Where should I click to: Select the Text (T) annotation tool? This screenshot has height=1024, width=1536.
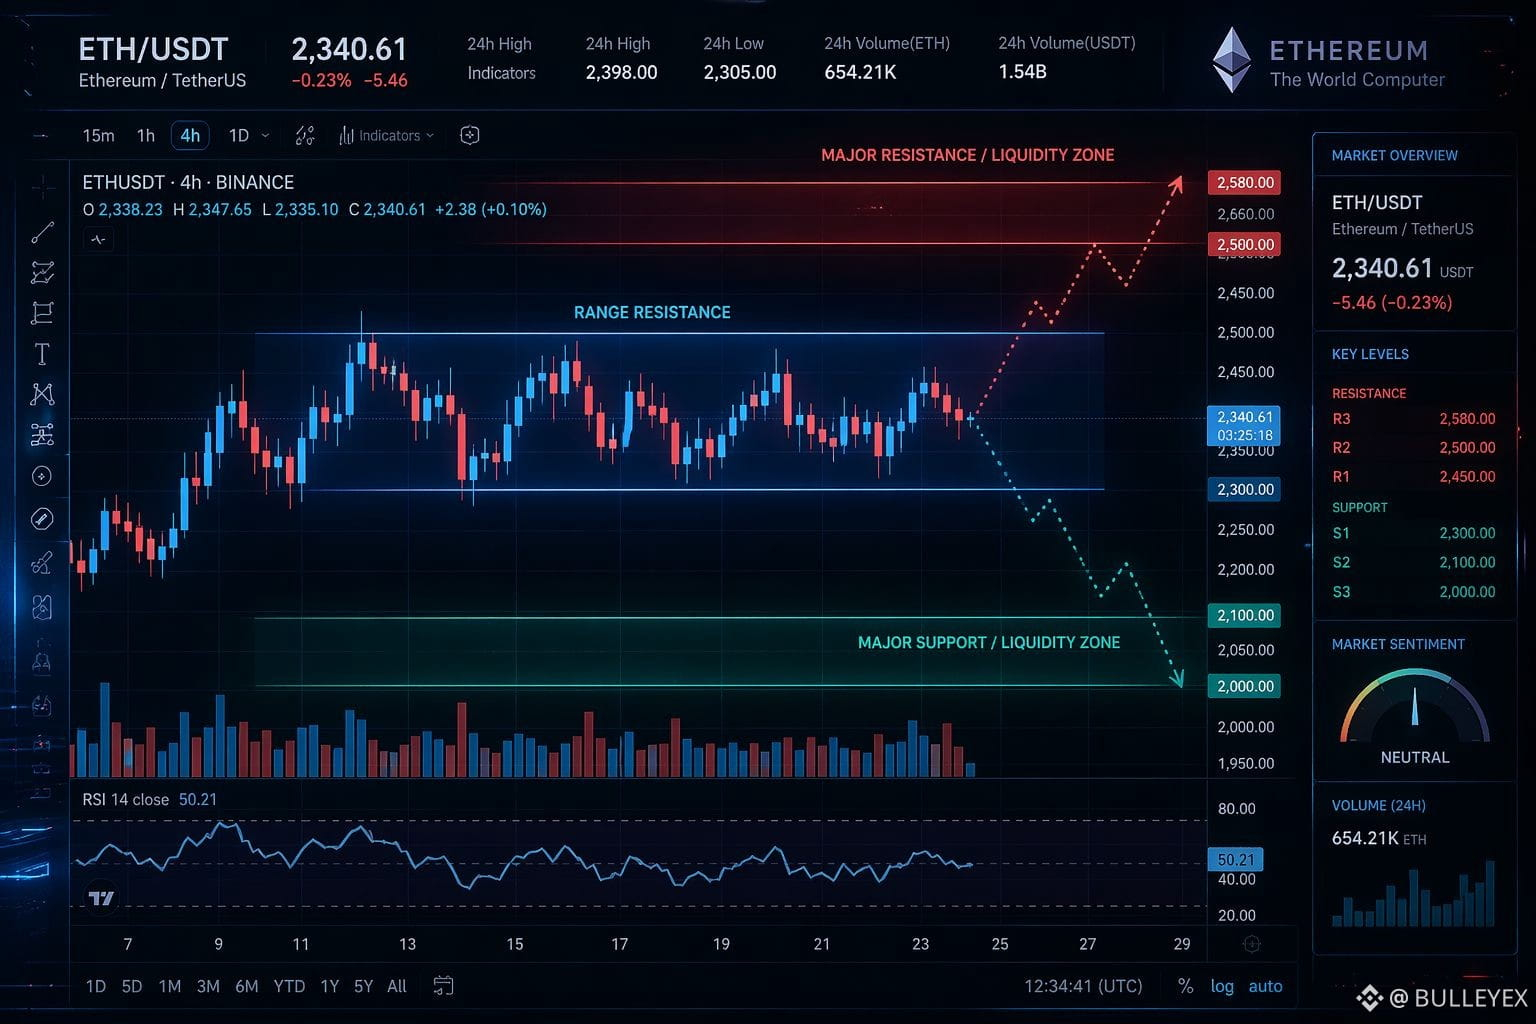click(x=42, y=354)
